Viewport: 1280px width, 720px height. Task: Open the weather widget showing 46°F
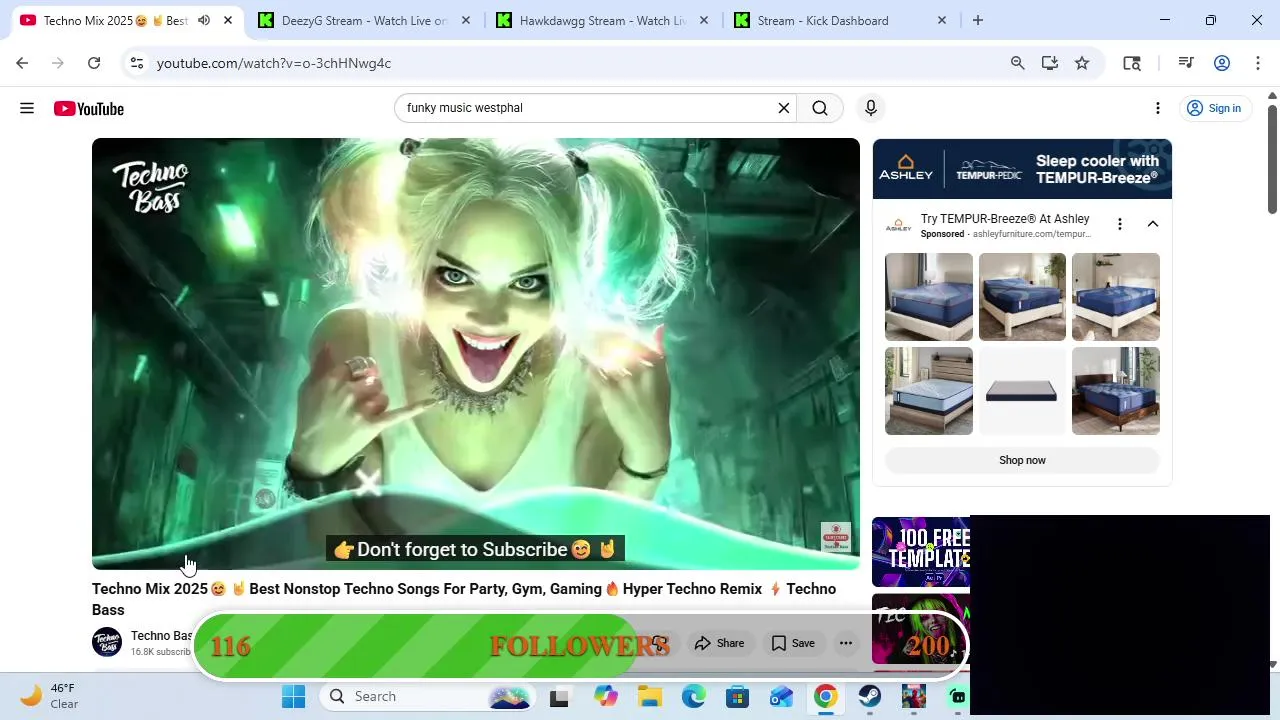tap(50, 696)
